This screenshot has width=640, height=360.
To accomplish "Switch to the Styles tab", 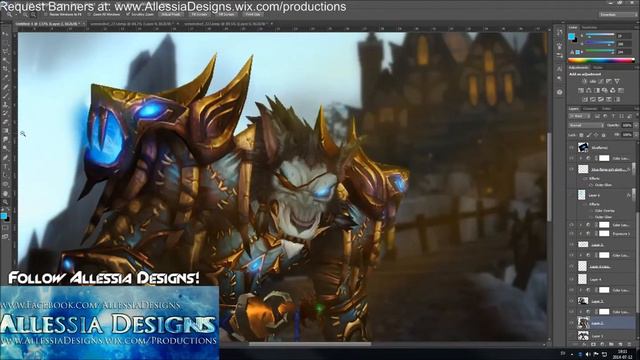I will [x=598, y=67].
